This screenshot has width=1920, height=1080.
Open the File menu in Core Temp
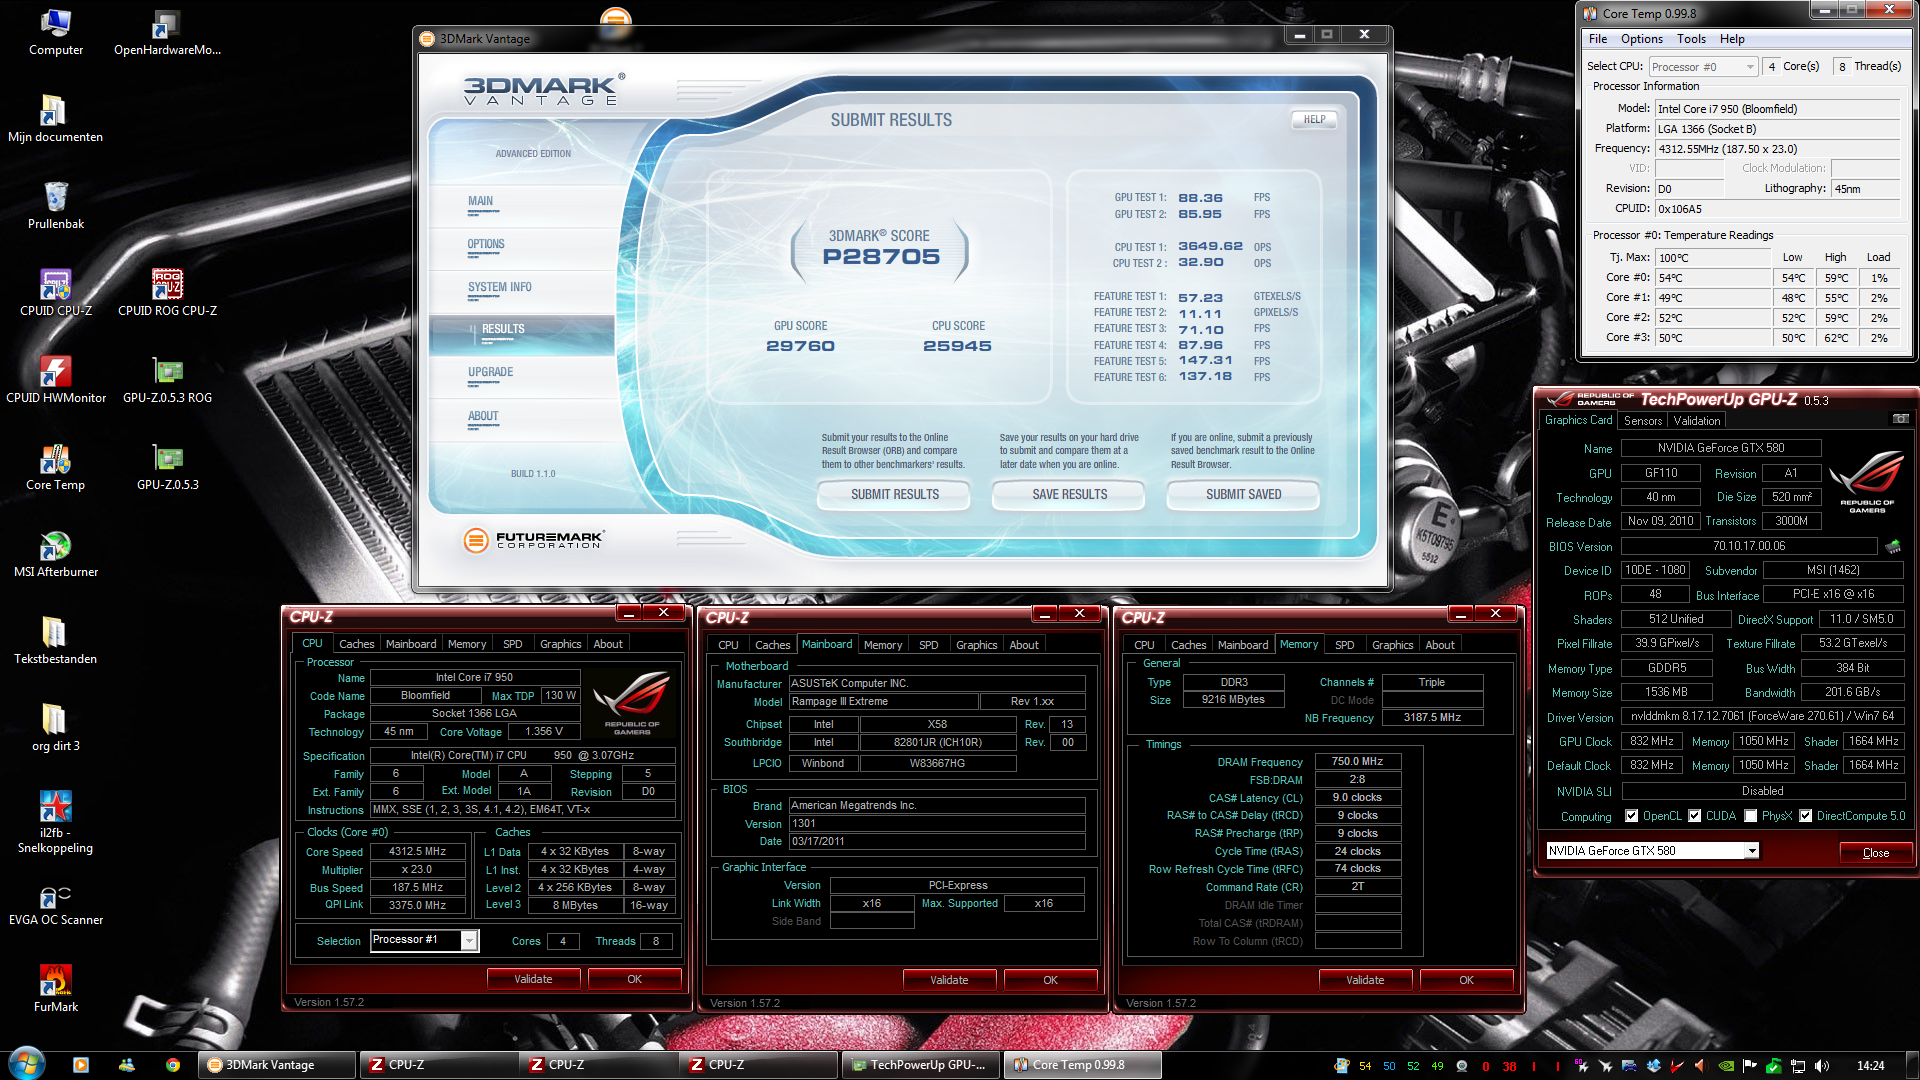[x=1598, y=39]
